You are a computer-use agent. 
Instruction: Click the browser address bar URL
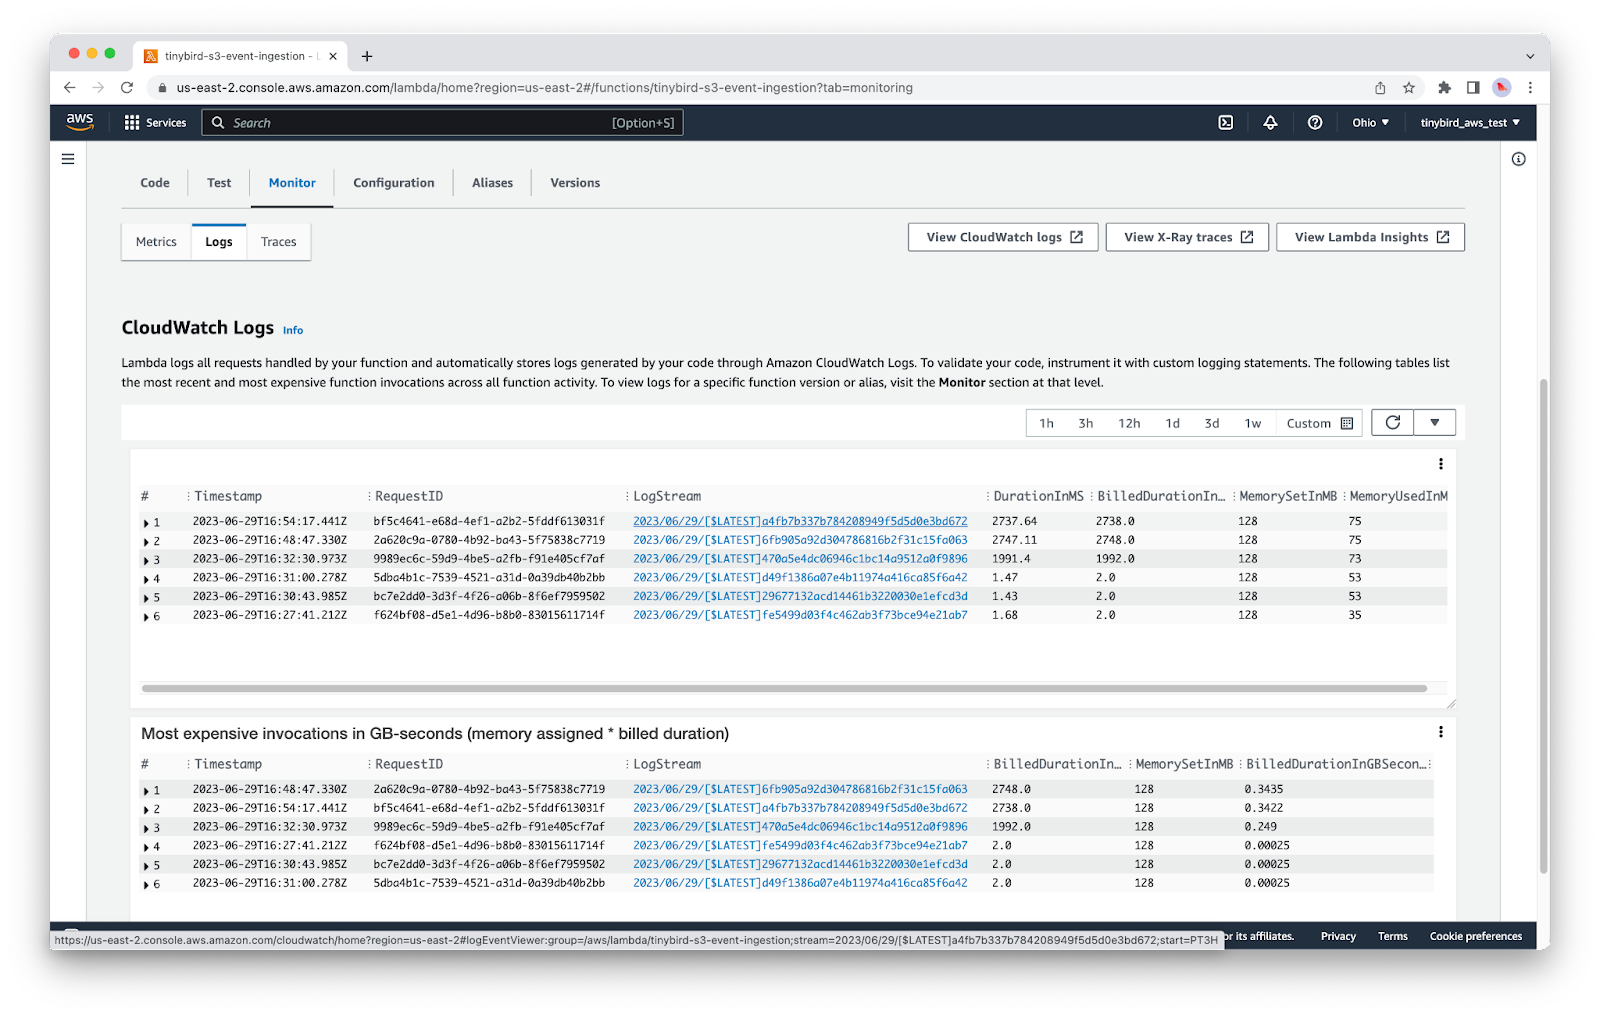544,88
